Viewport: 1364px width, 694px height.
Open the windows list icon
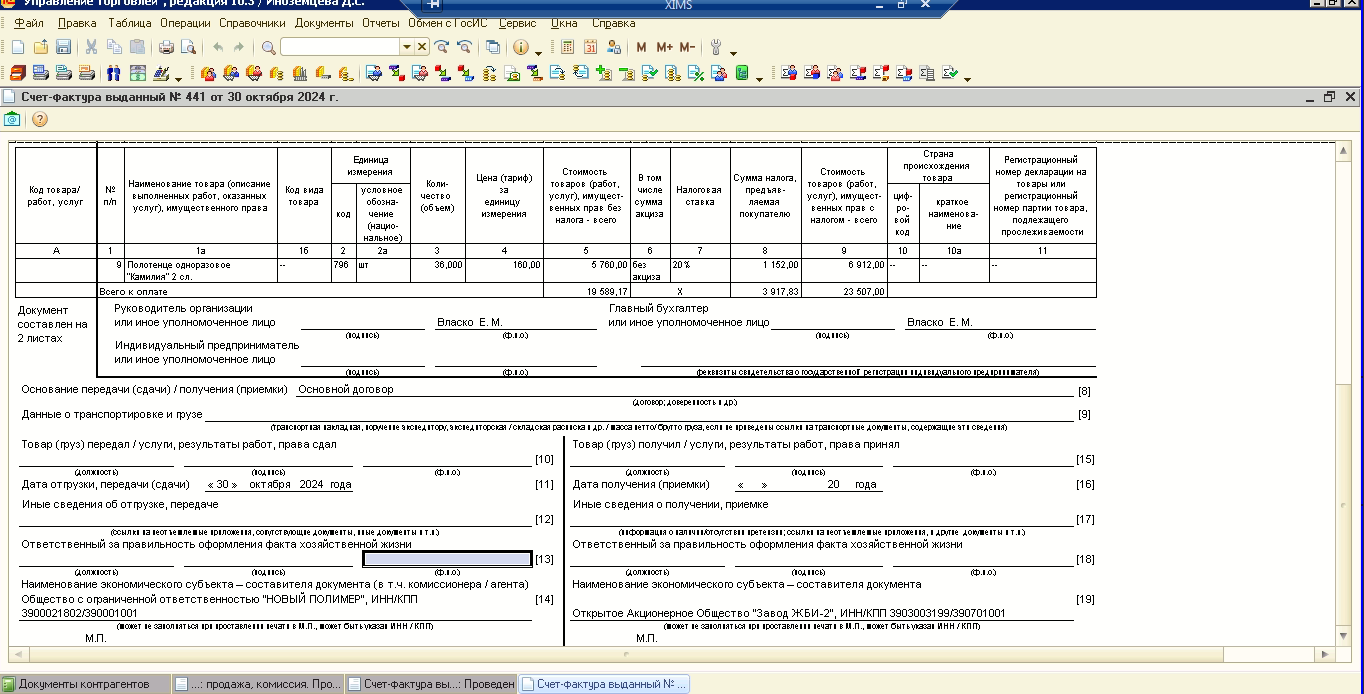(x=493, y=47)
